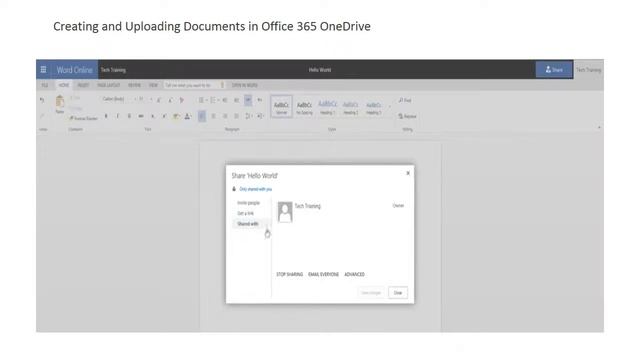
Task: Switch to the REVIEW ribbon tab
Action: pos(134,85)
